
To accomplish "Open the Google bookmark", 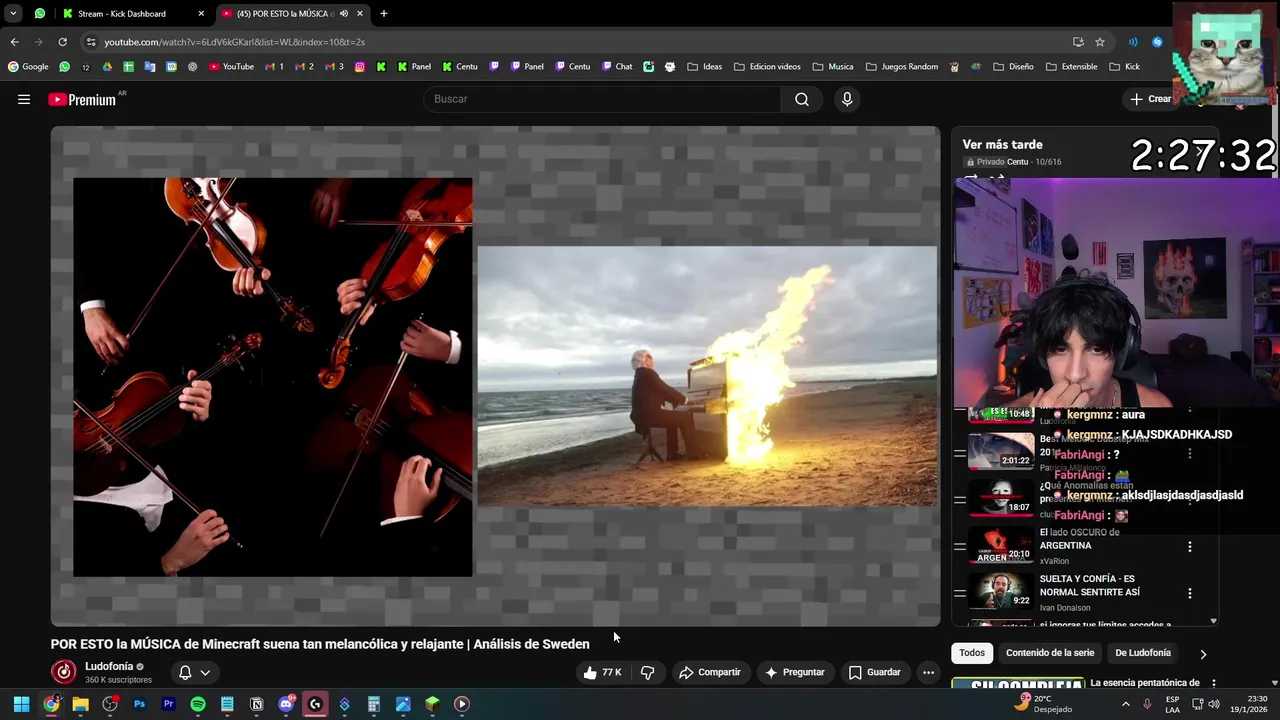I will point(28,67).
